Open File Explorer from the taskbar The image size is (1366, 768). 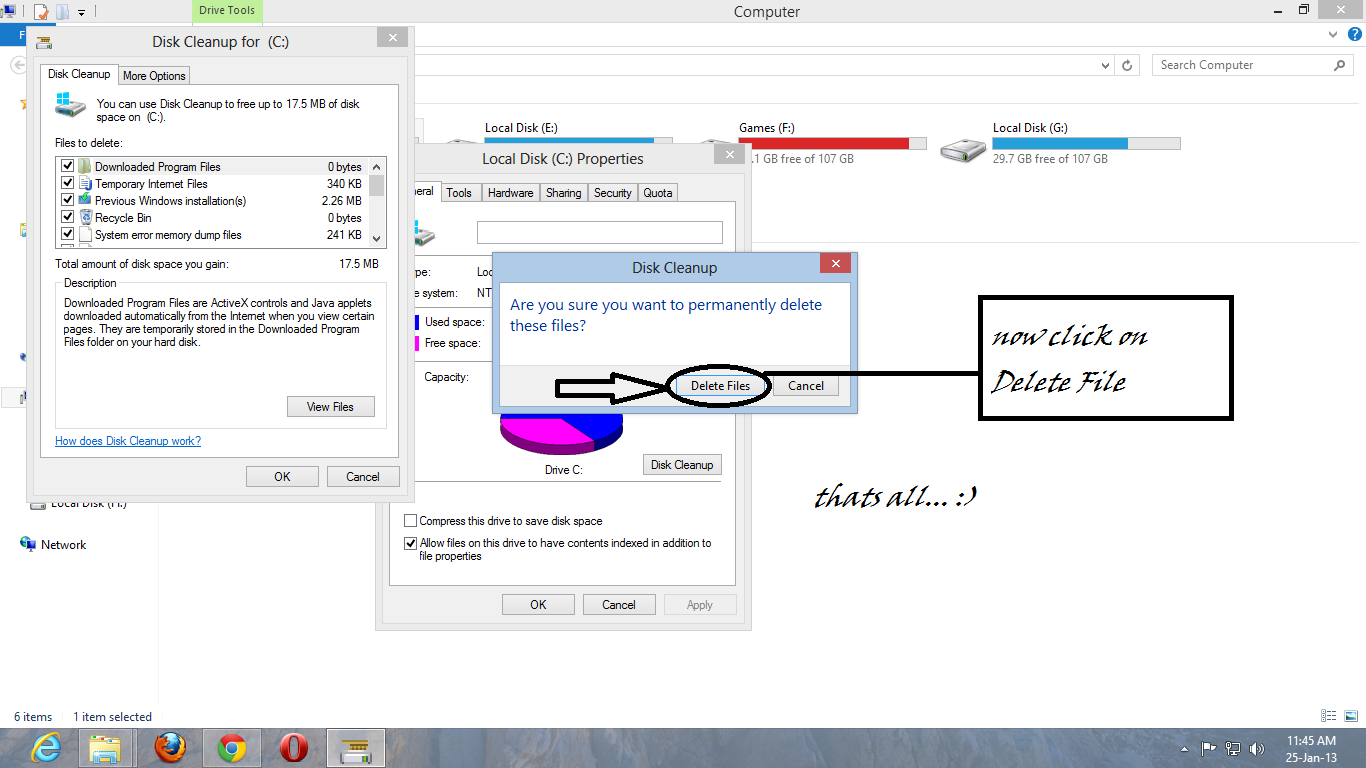pos(106,747)
